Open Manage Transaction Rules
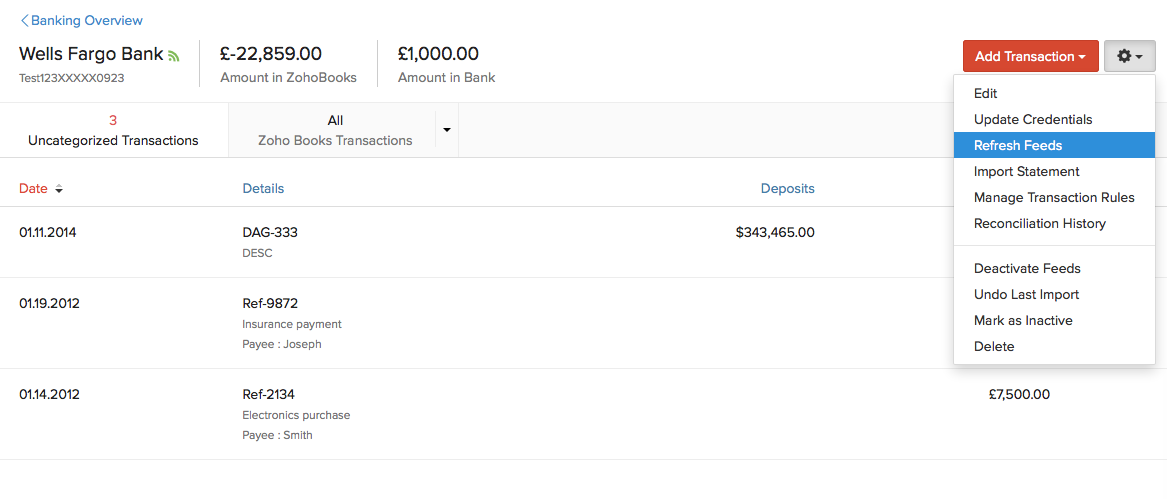The height and width of the screenshot is (499, 1167). pos(1054,197)
